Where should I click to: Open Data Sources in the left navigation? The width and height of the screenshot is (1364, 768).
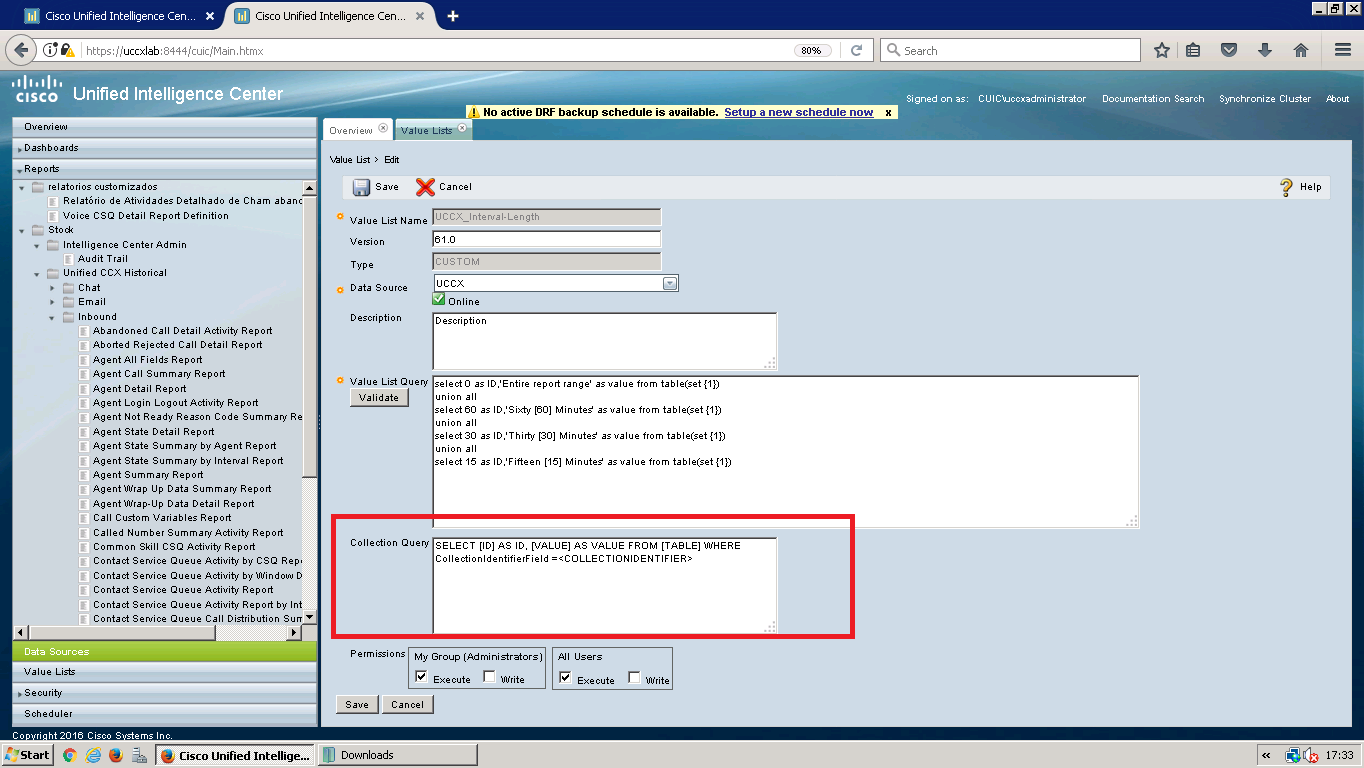(165, 651)
